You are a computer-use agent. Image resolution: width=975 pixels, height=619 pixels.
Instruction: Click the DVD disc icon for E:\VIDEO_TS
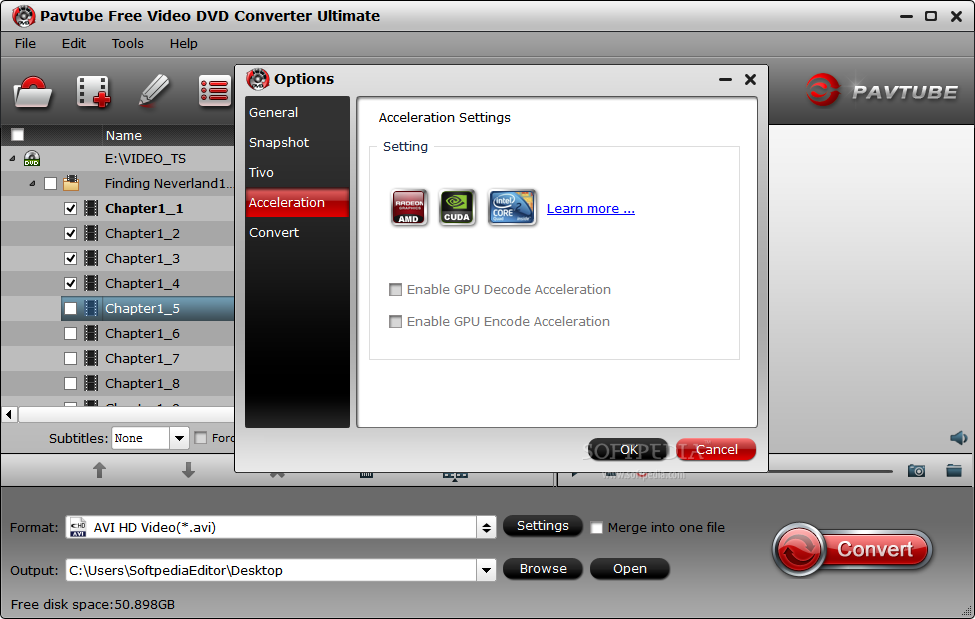[32, 159]
